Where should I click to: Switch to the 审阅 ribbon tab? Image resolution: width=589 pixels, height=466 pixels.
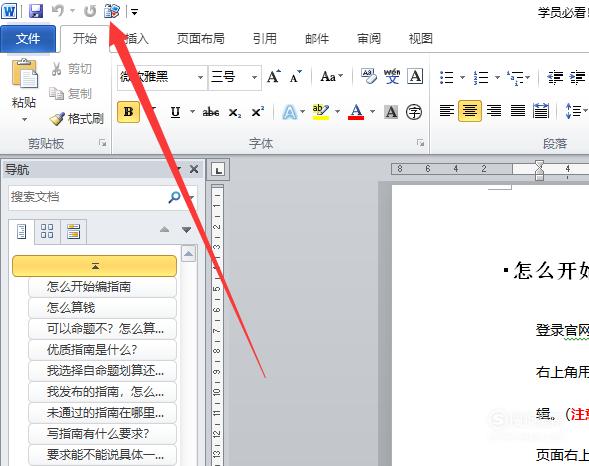click(x=369, y=39)
